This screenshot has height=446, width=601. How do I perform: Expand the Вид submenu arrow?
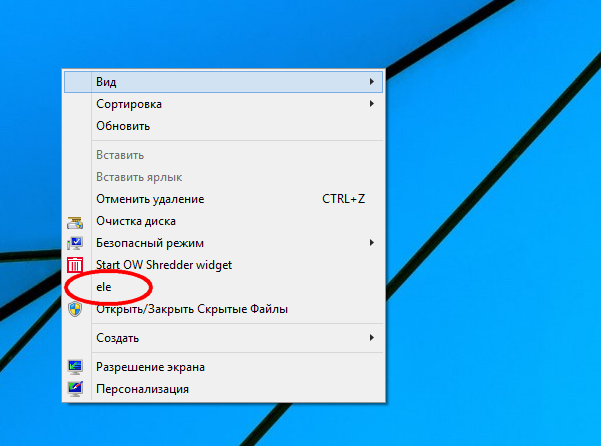coord(371,82)
